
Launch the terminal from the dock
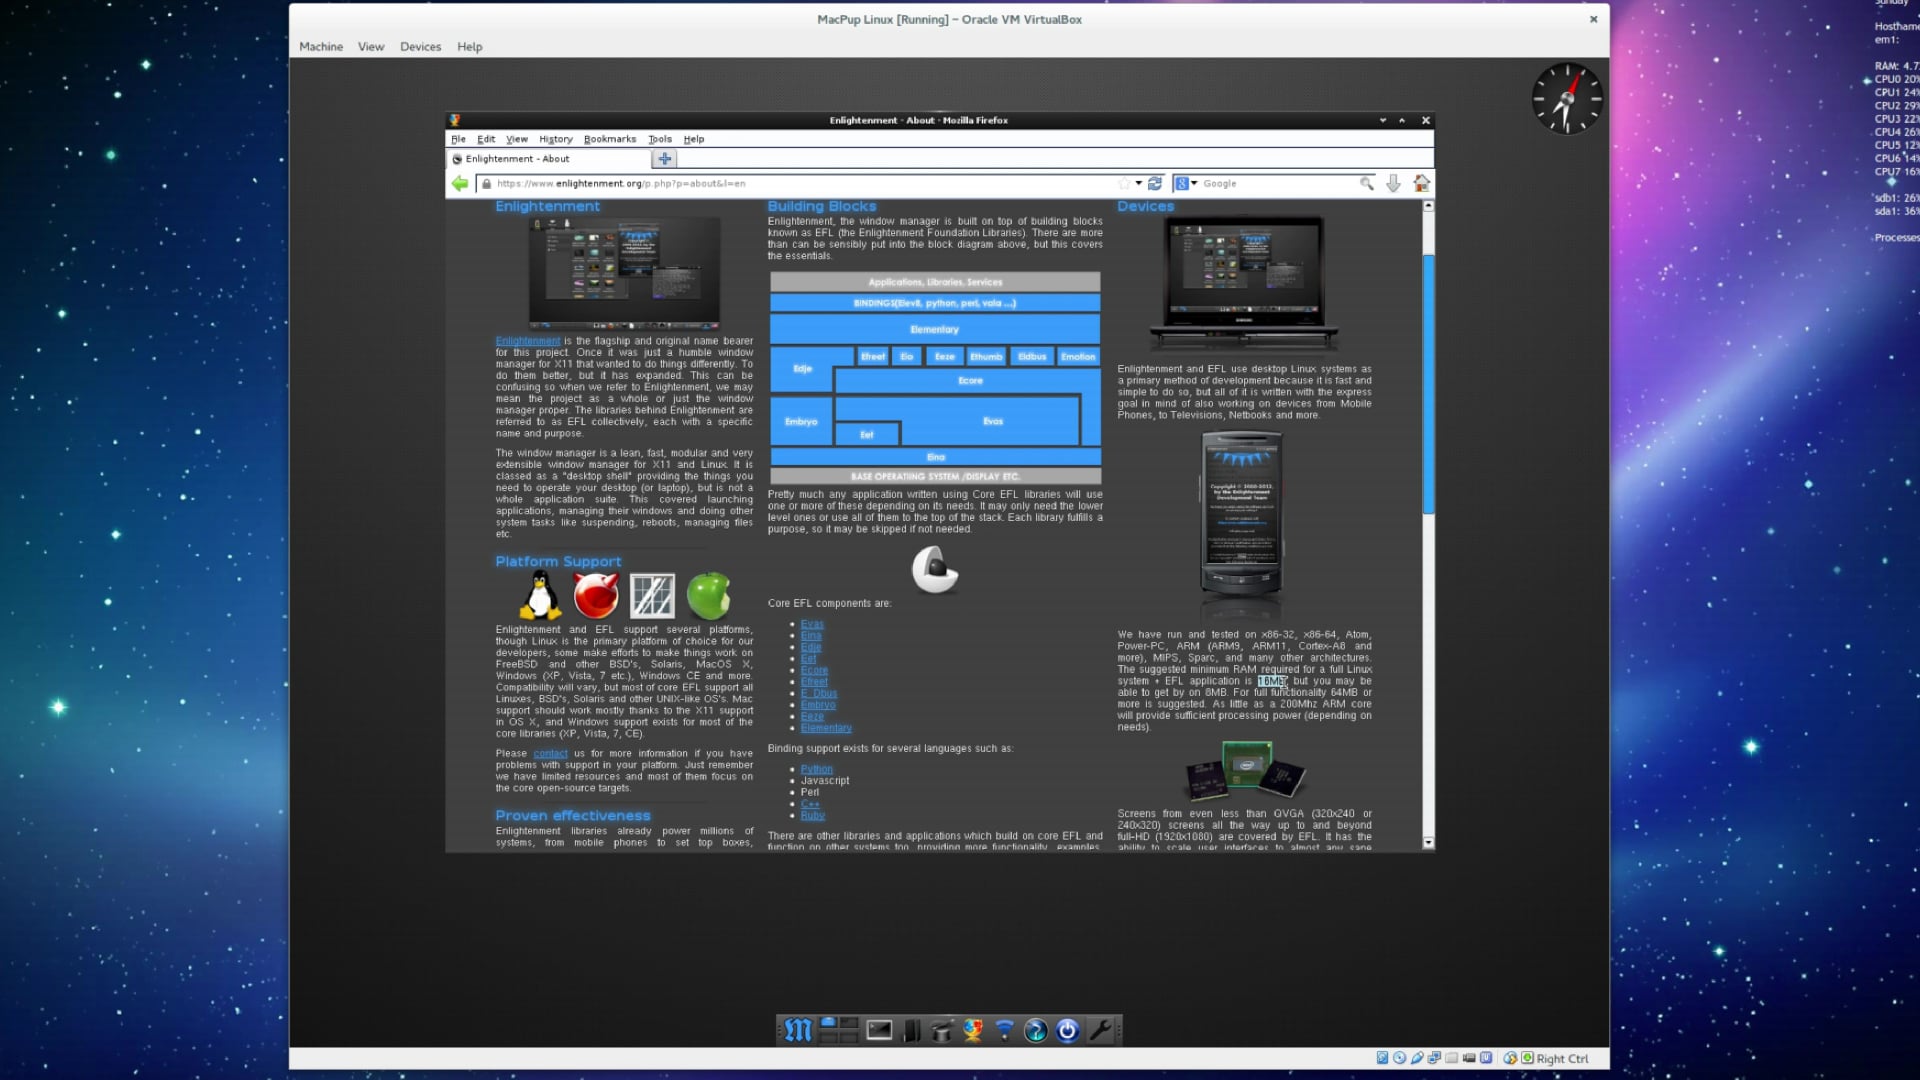coord(879,1030)
